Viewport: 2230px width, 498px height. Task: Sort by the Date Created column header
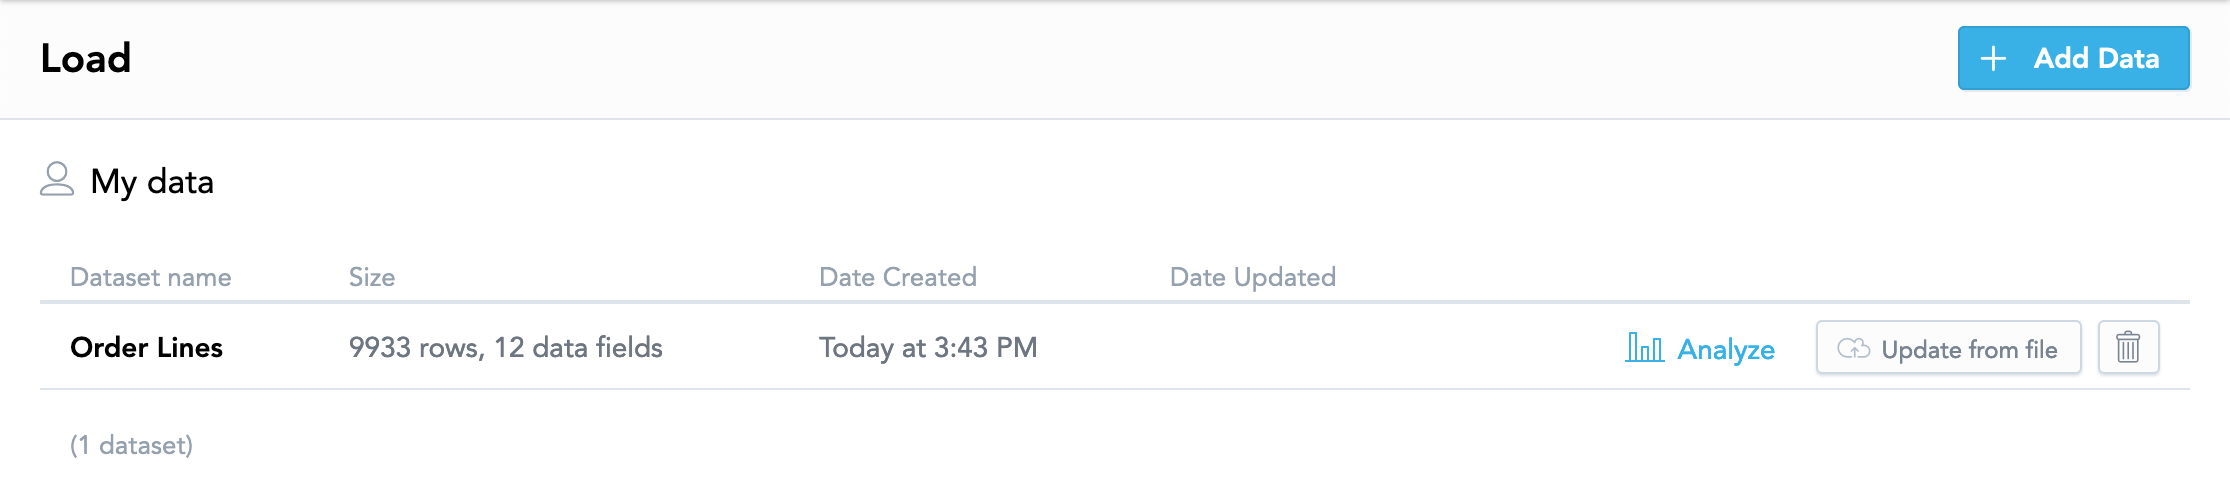tap(898, 277)
